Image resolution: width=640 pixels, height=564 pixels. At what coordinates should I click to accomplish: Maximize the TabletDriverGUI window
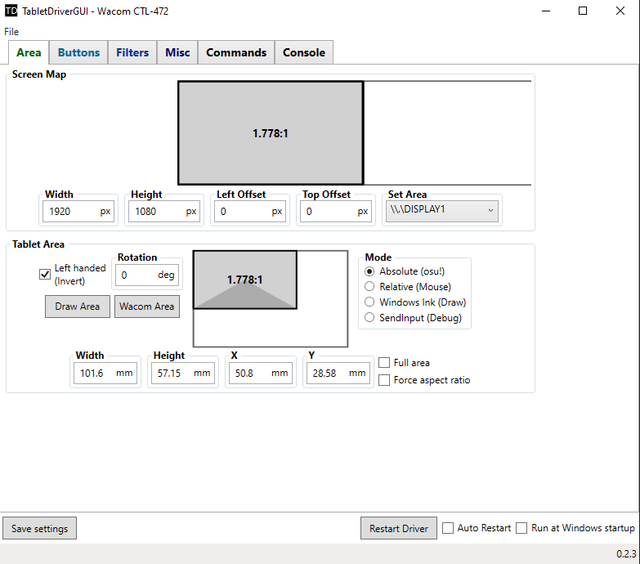583,11
